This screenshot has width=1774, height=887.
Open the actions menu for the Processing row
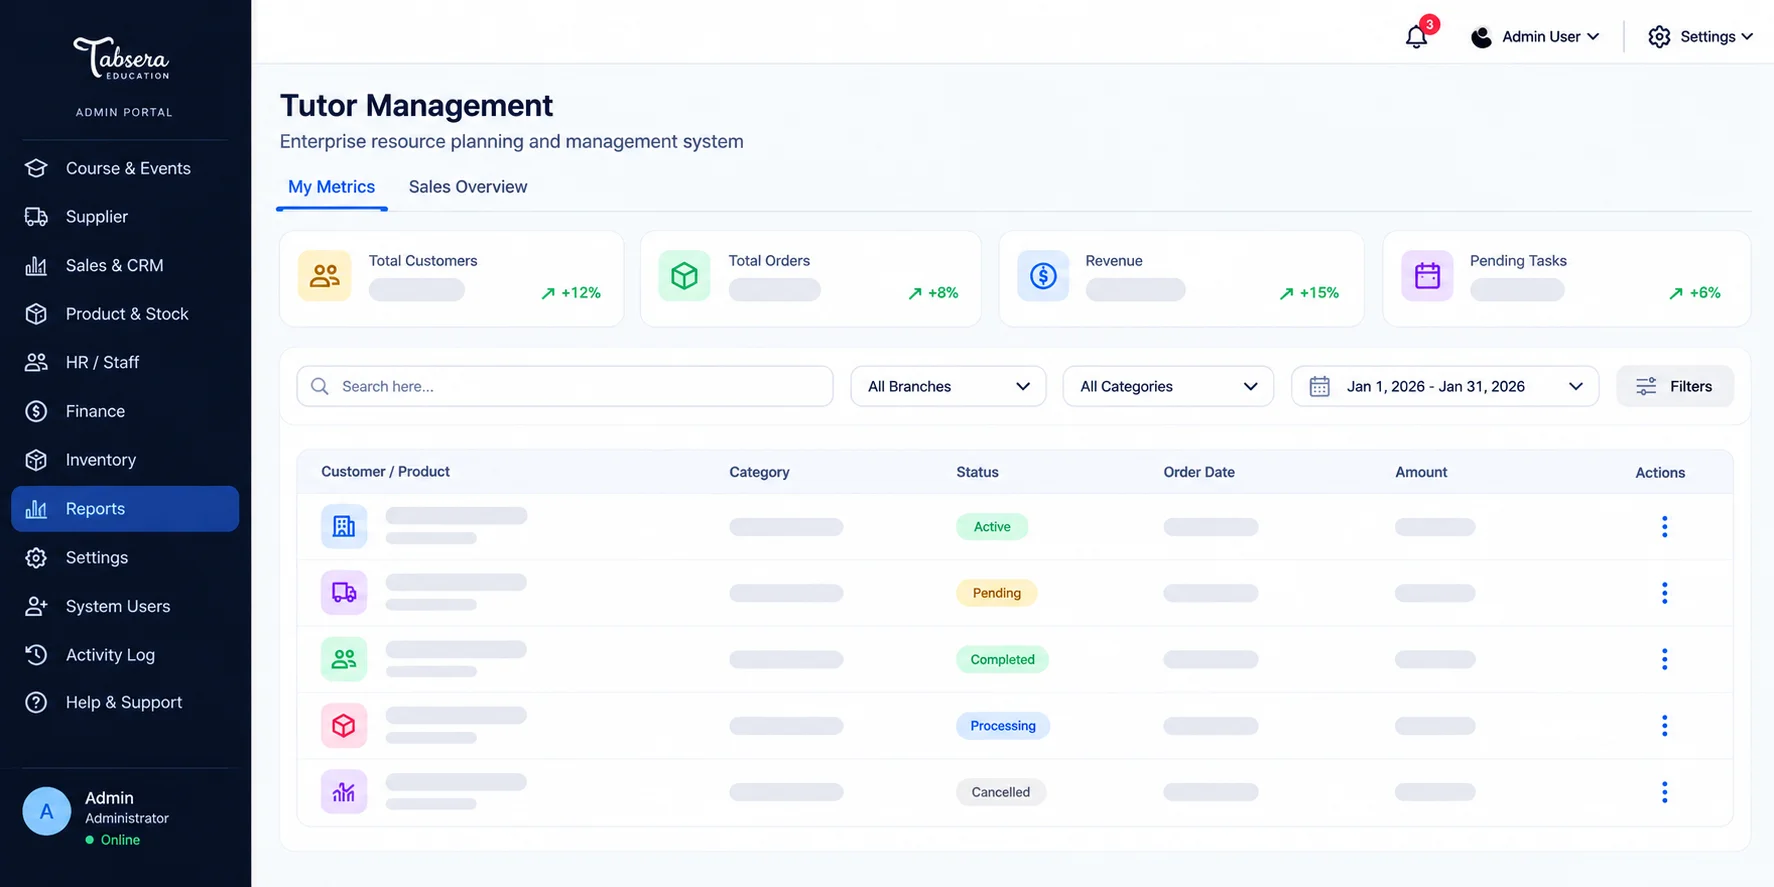click(x=1664, y=726)
